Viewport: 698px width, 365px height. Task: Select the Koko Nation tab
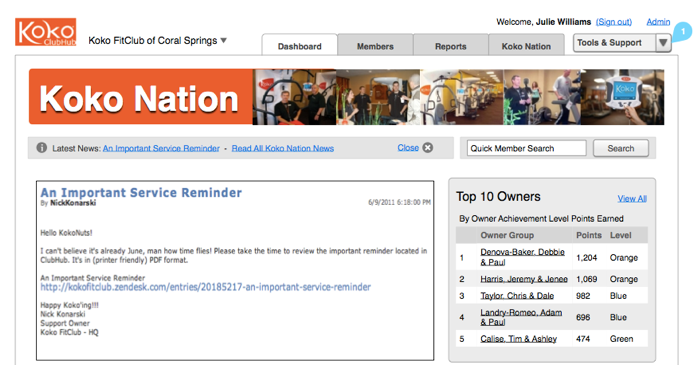tap(526, 46)
